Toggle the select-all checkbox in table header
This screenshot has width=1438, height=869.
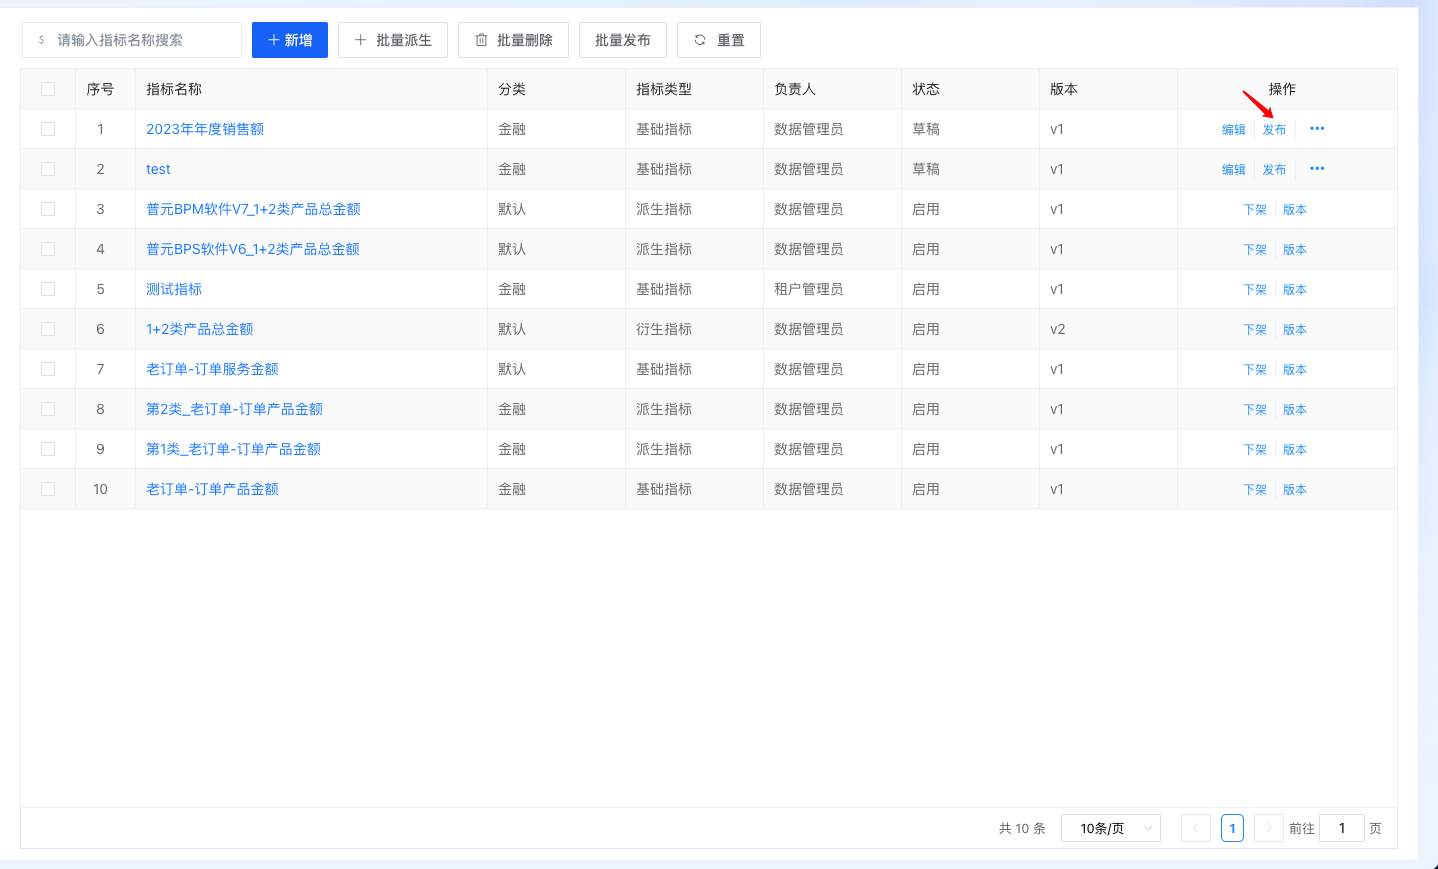point(48,89)
